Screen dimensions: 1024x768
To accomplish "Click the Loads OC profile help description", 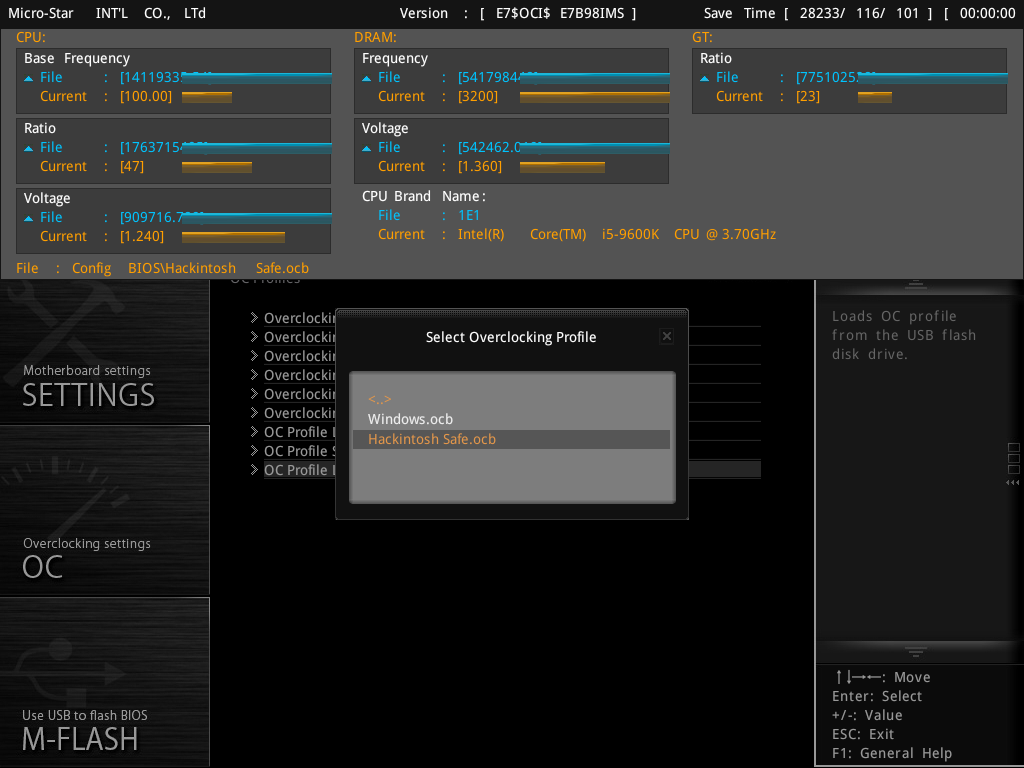I will (904, 335).
